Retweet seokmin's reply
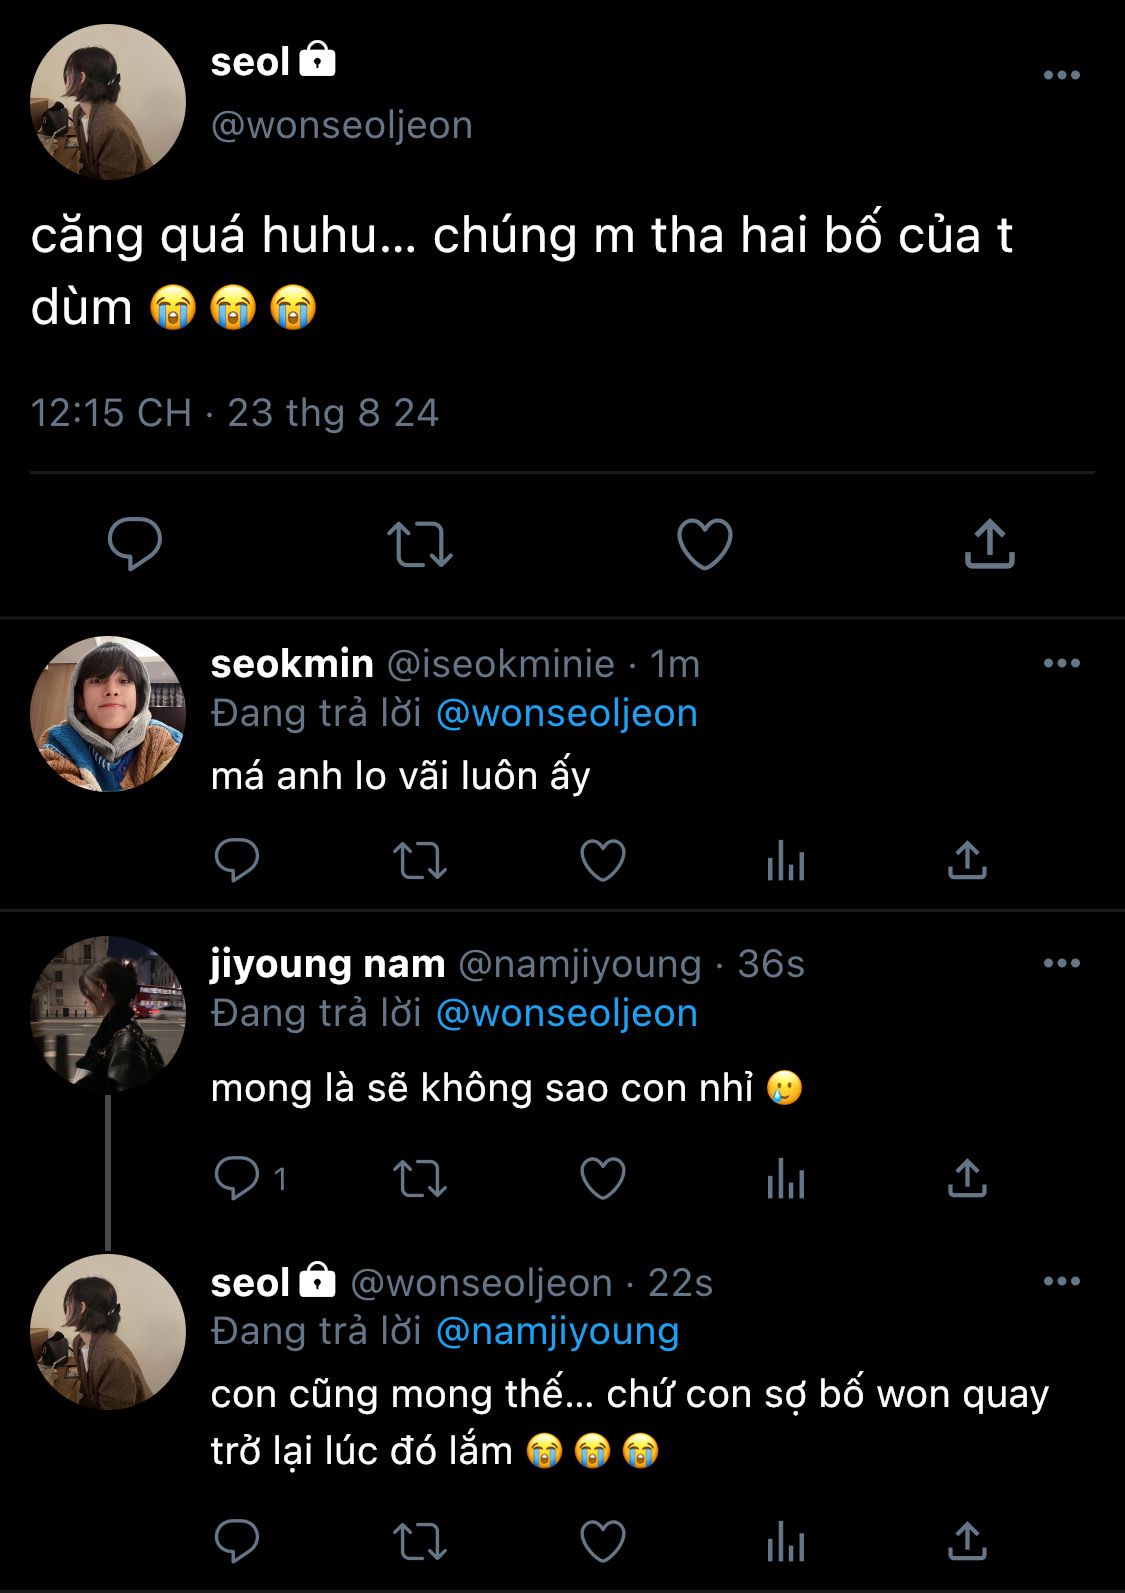This screenshot has height=1593, width=1125. tap(420, 860)
